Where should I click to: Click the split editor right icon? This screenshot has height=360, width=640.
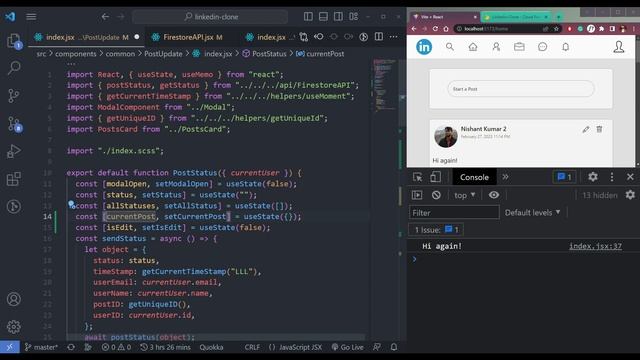coord(379,37)
